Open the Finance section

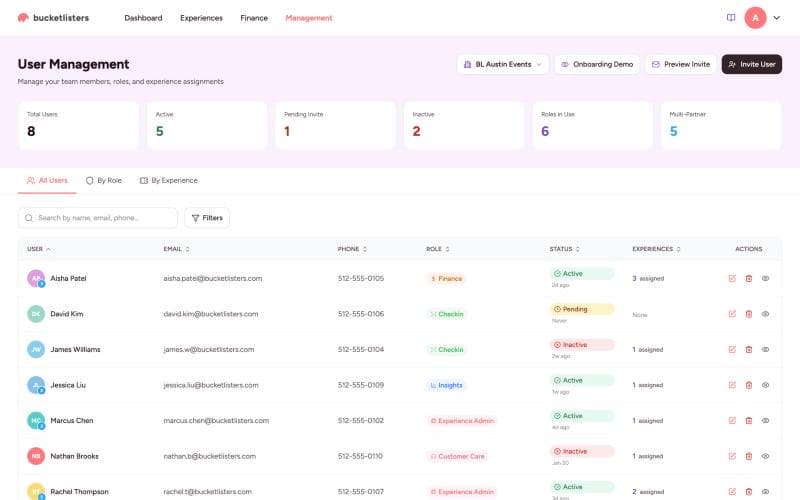pos(254,18)
